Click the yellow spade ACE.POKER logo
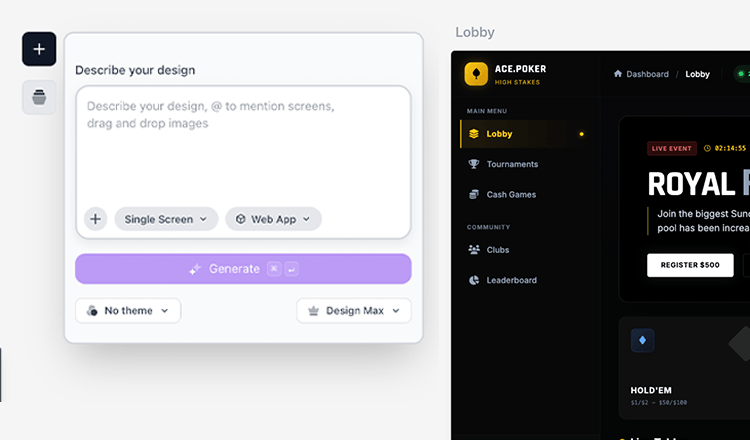The width and height of the screenshot is (750, 440). pyautogui.click(x=476, y=74)
